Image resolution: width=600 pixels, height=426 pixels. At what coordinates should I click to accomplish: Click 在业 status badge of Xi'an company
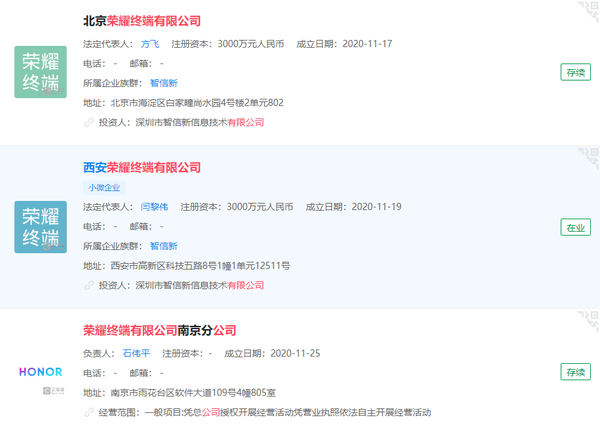tap(576, 228)
